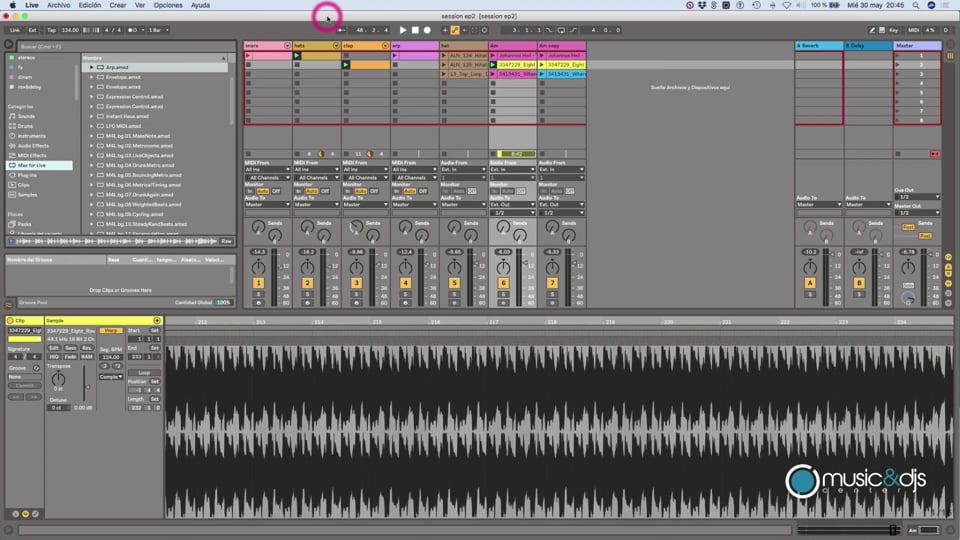The image size is (960, 540).
Task: Start playback with the transport Play button
Action: 403,29
